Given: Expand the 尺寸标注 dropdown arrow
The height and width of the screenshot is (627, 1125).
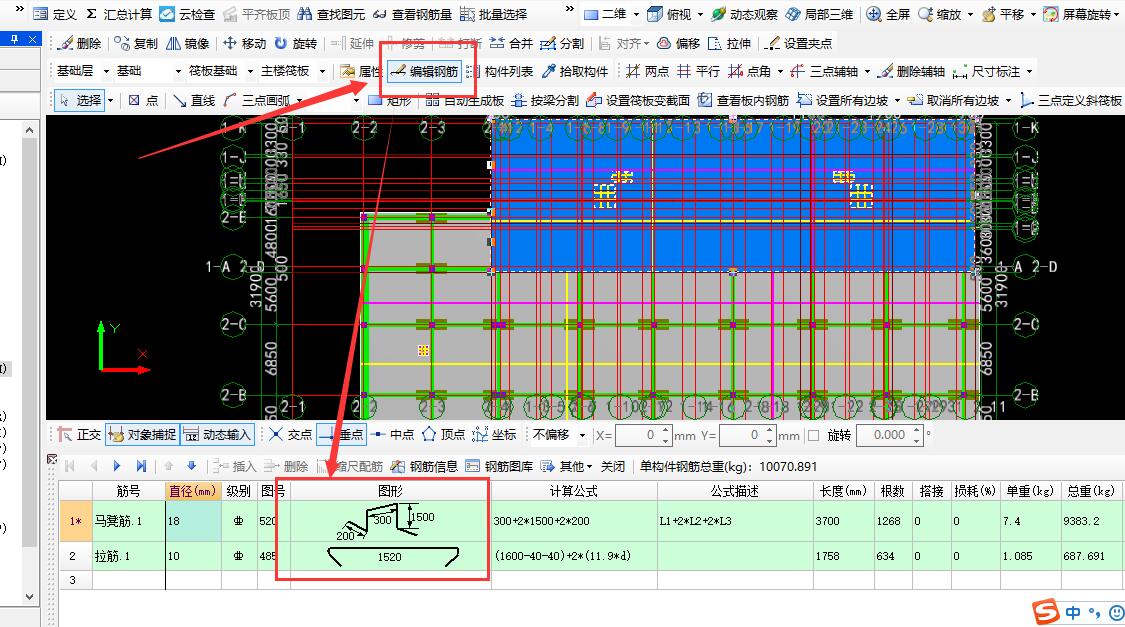Looking at the screenshot, I should (x=1030, y=71).
